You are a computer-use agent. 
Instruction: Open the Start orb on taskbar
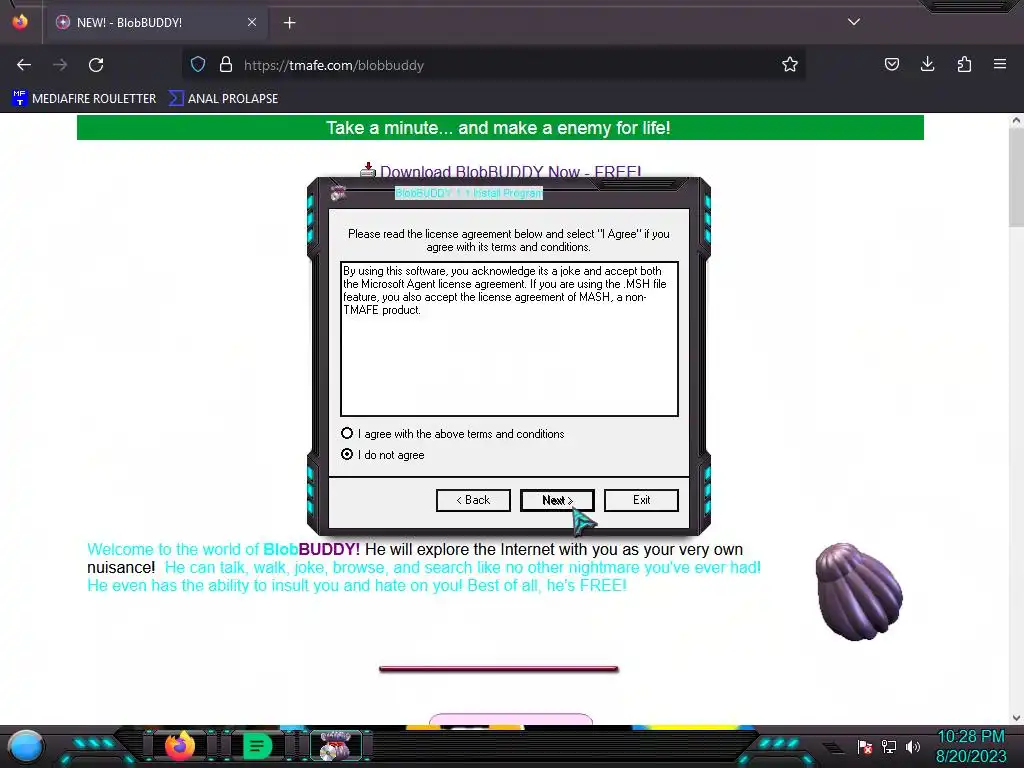(27, 746)
